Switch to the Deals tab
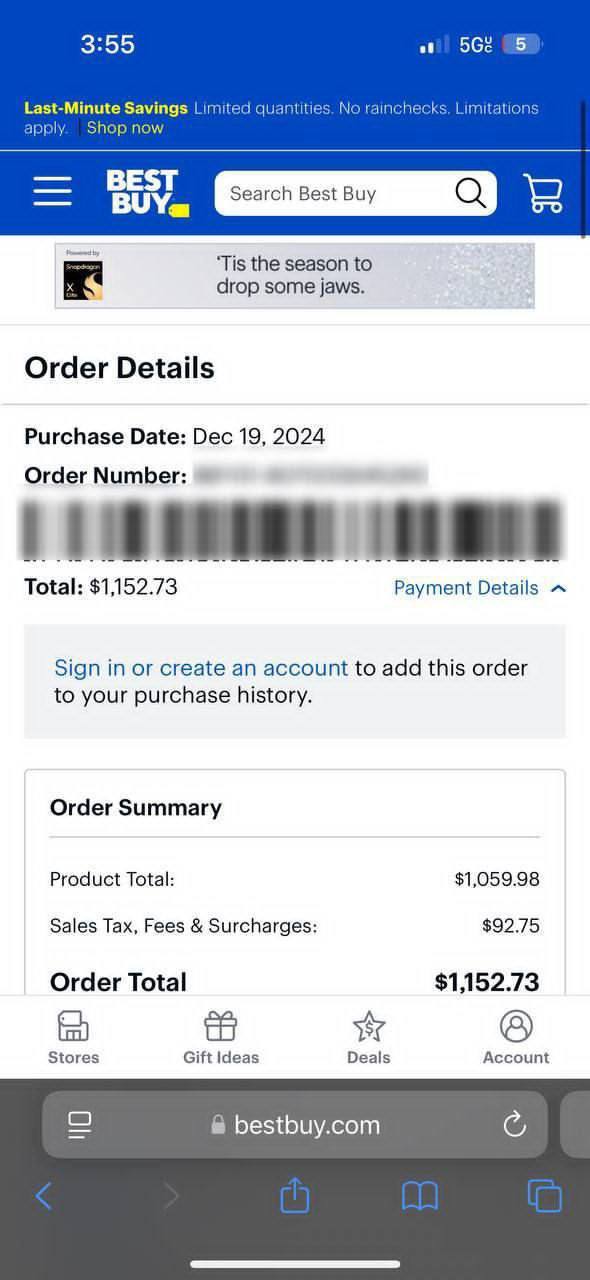Viewport: 590px width, 1280px height. tap(368, 1037)
